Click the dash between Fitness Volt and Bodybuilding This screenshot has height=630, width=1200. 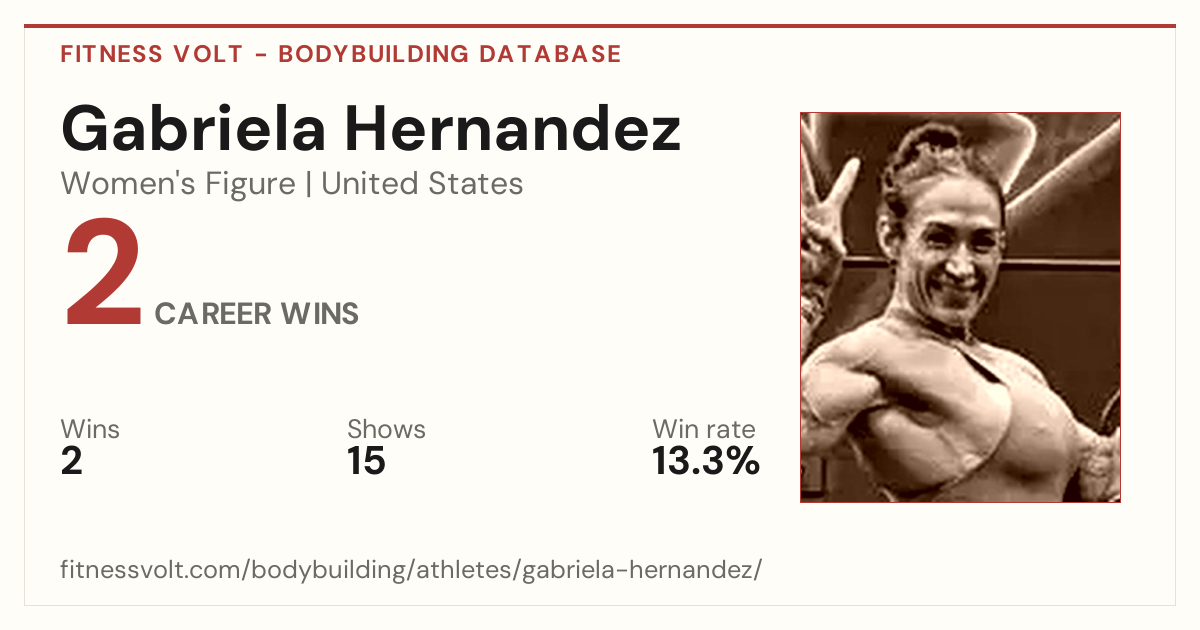click(x=260, y=55)
